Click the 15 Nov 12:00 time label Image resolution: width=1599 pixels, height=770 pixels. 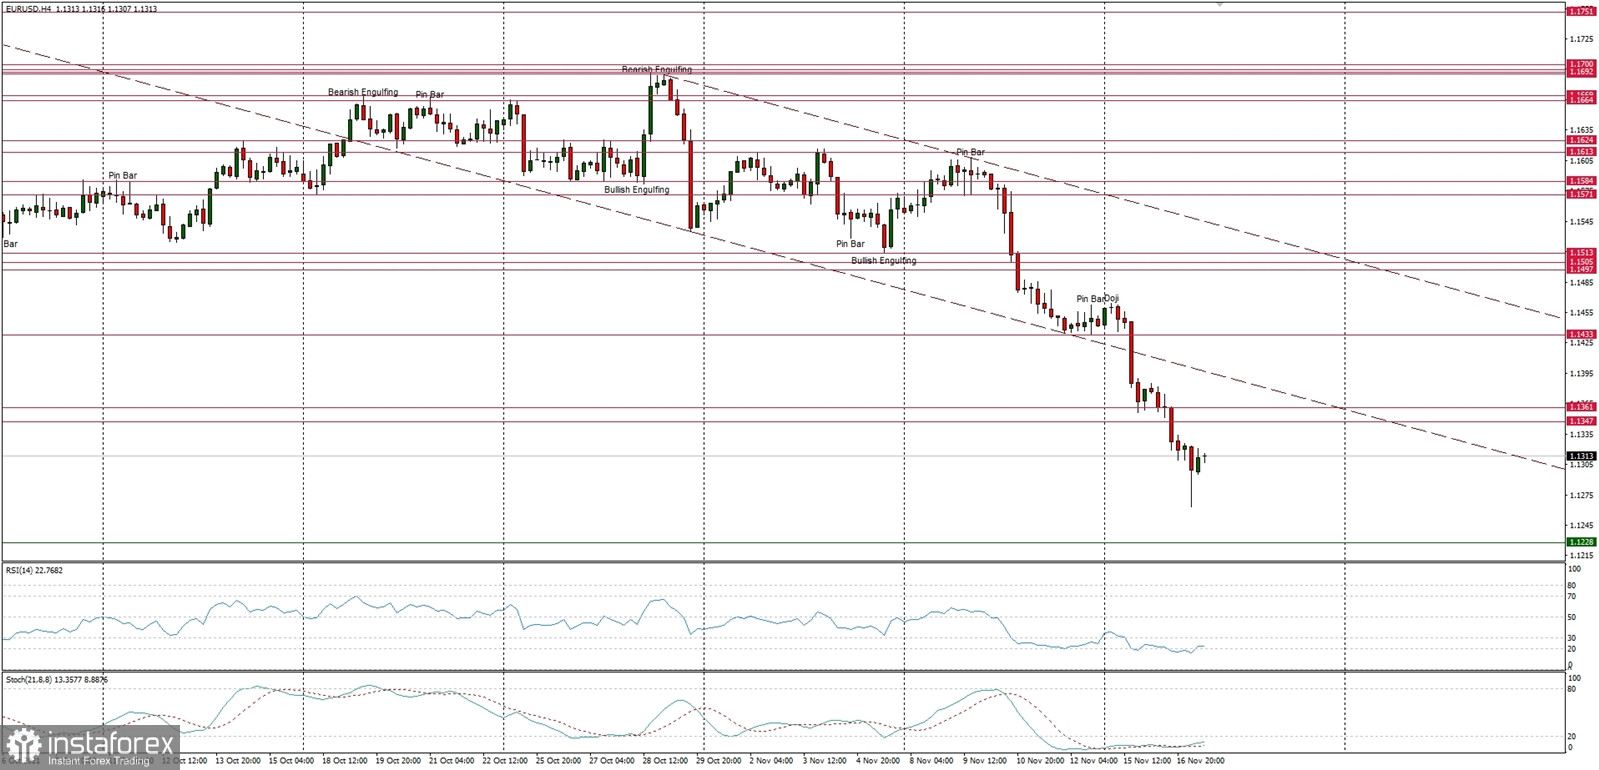pyautogui.click(x=1147, y=761)
